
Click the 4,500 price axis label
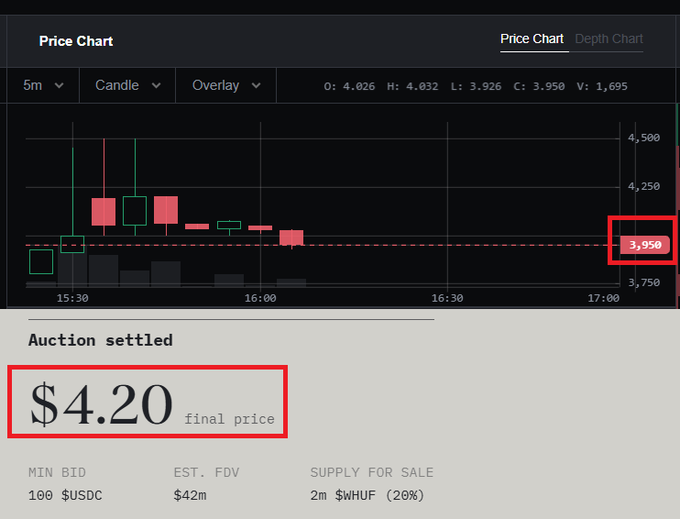pyautogui.click(x=644, y=138)
